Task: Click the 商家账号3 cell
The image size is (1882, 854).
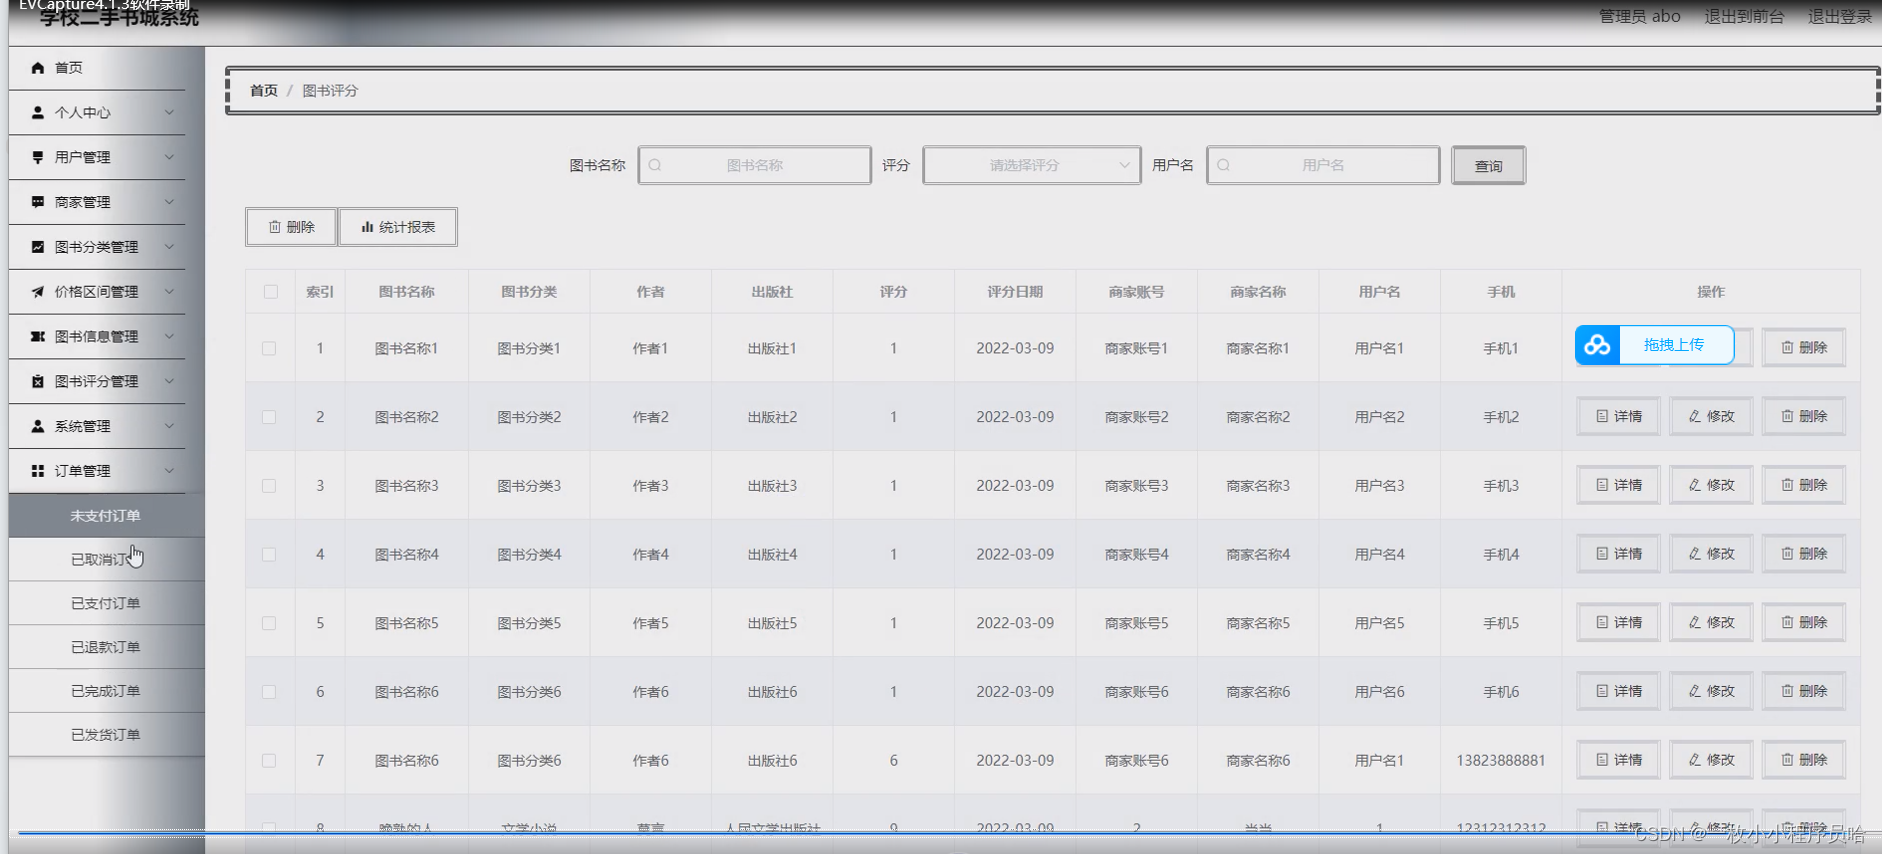Action: pos(1136,486)
